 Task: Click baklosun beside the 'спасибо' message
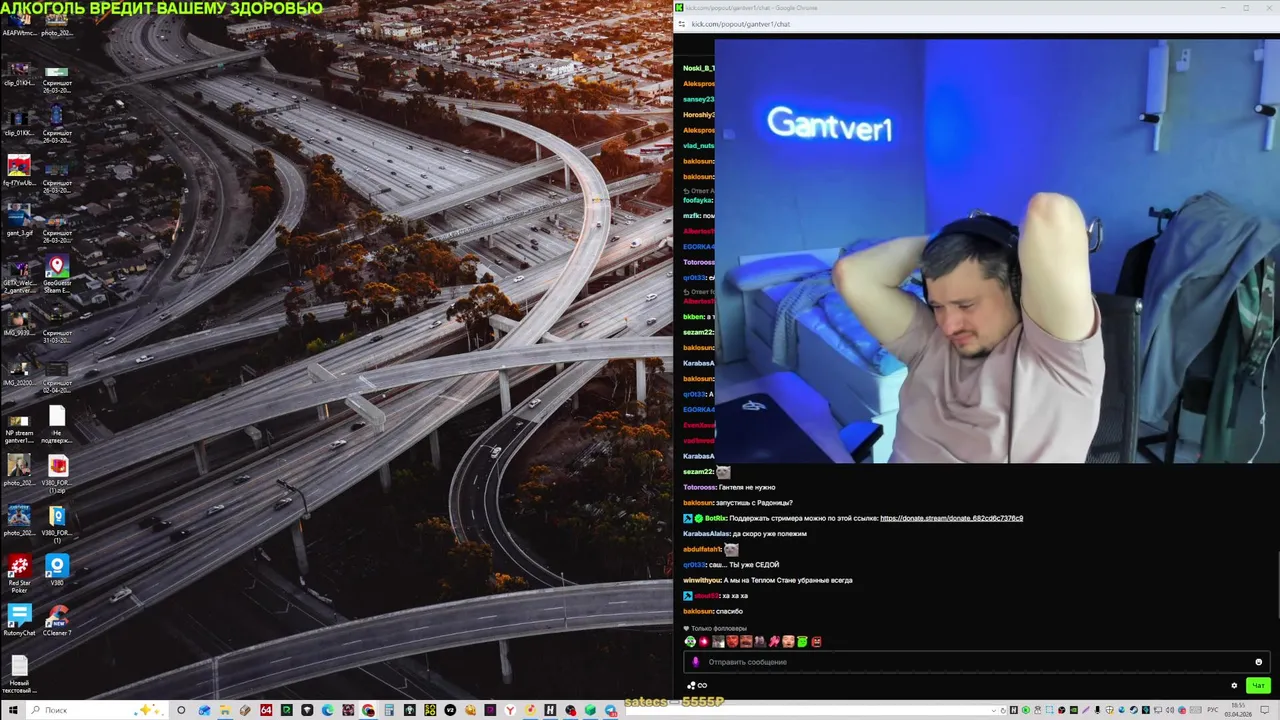coord(699,611)
